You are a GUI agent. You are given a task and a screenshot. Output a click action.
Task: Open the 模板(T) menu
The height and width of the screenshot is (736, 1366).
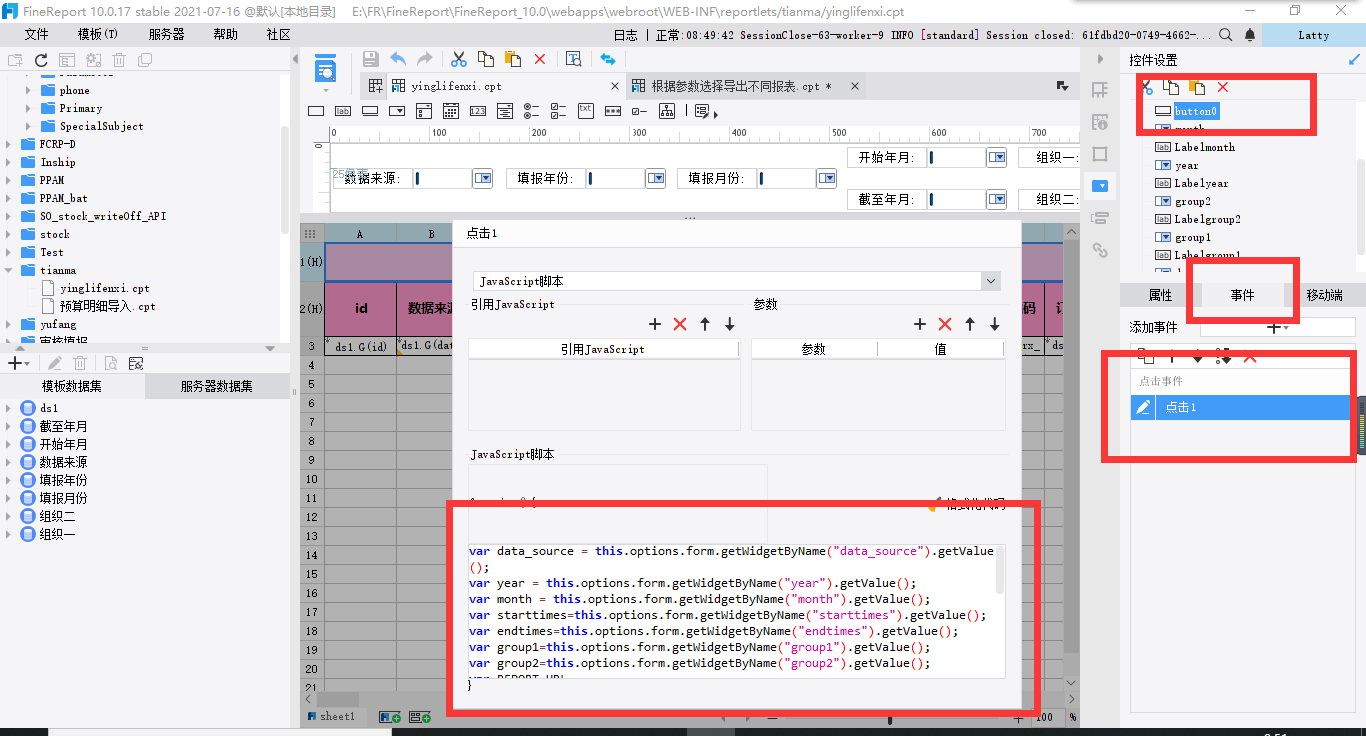click(98, 34)
